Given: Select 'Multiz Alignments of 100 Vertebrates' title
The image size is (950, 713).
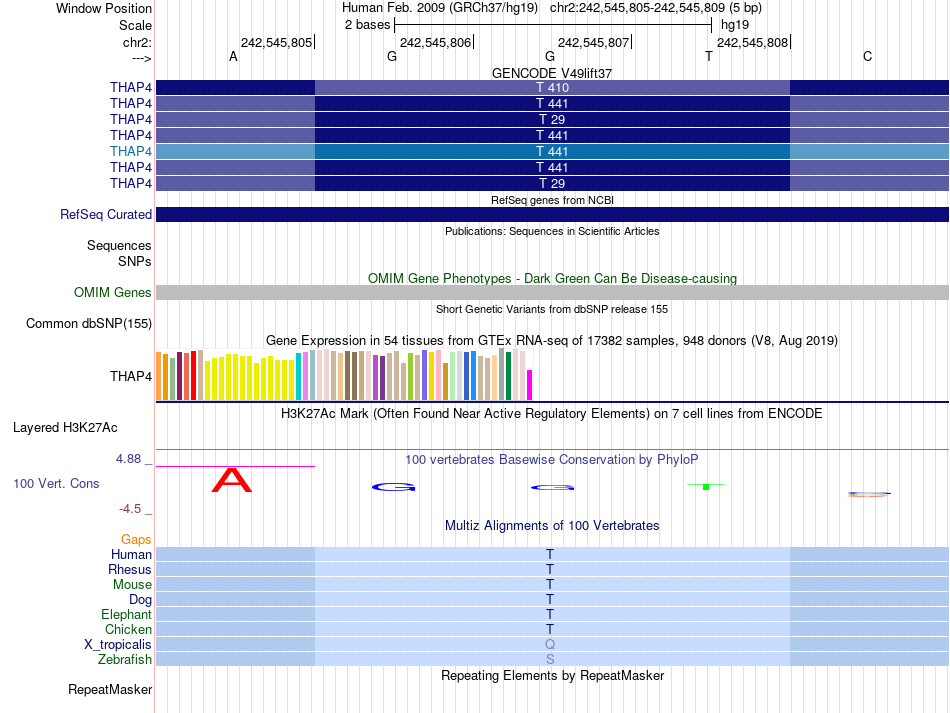Looking at the screenshot, I should (x=552, y=525).
